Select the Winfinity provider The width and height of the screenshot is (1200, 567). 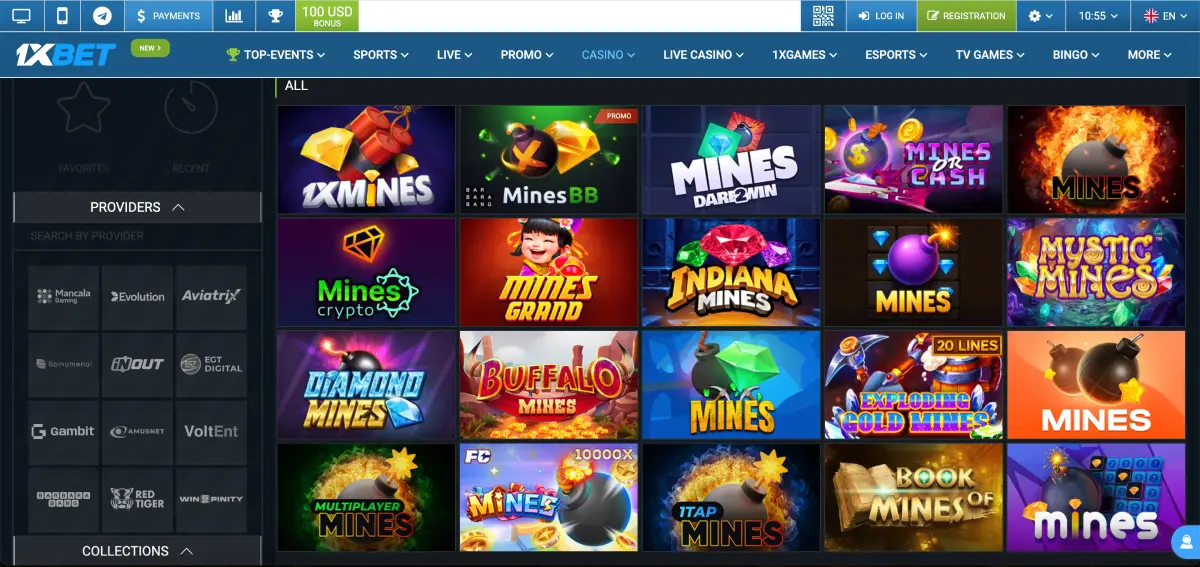click(211, 499)
